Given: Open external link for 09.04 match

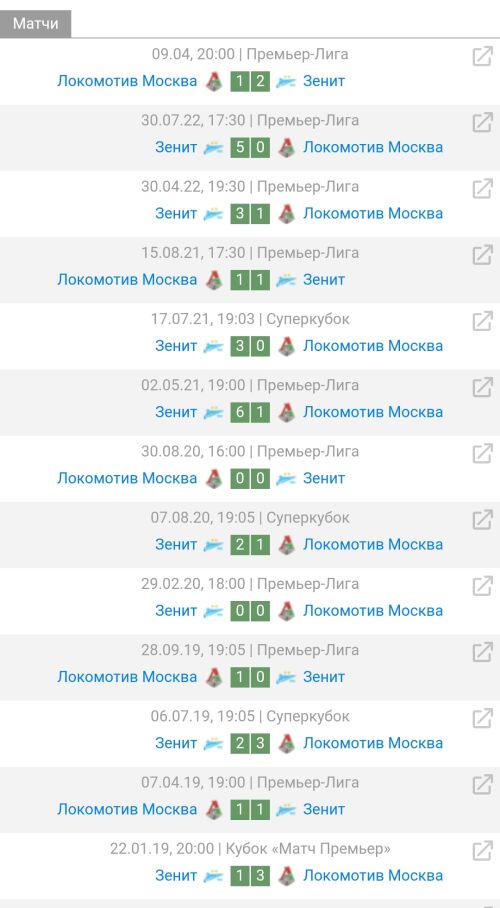Looking at the screenshot, I should 482,56.
